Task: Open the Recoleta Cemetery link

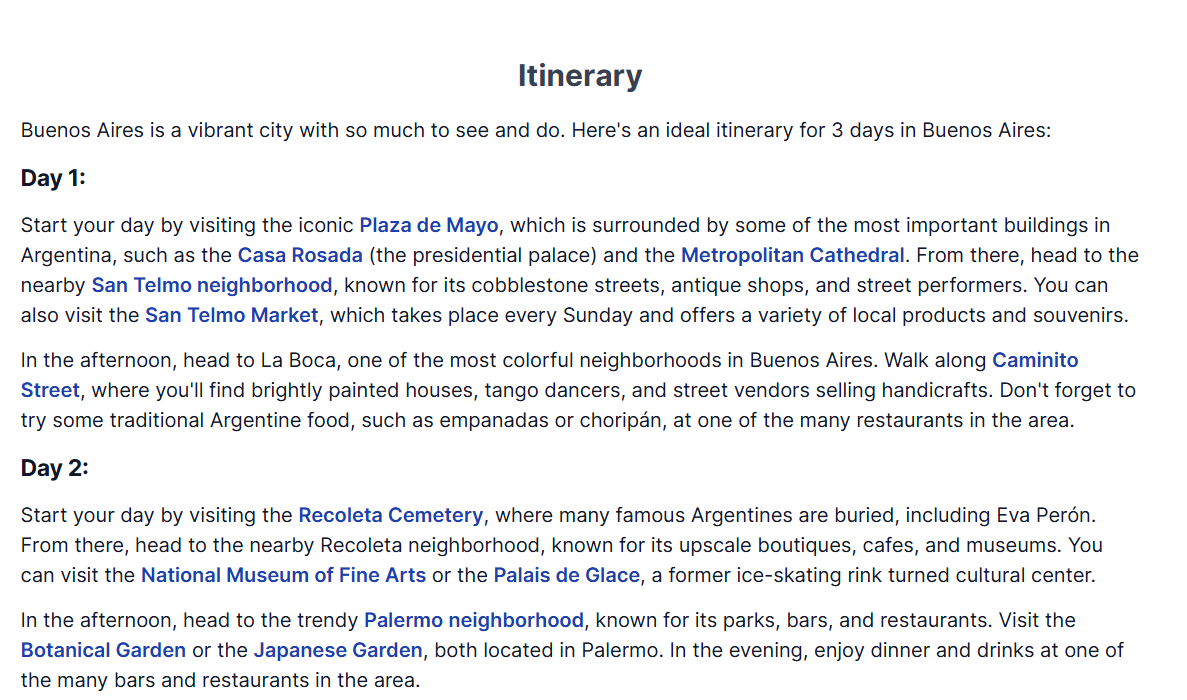Action: click(x=391, y=515)
